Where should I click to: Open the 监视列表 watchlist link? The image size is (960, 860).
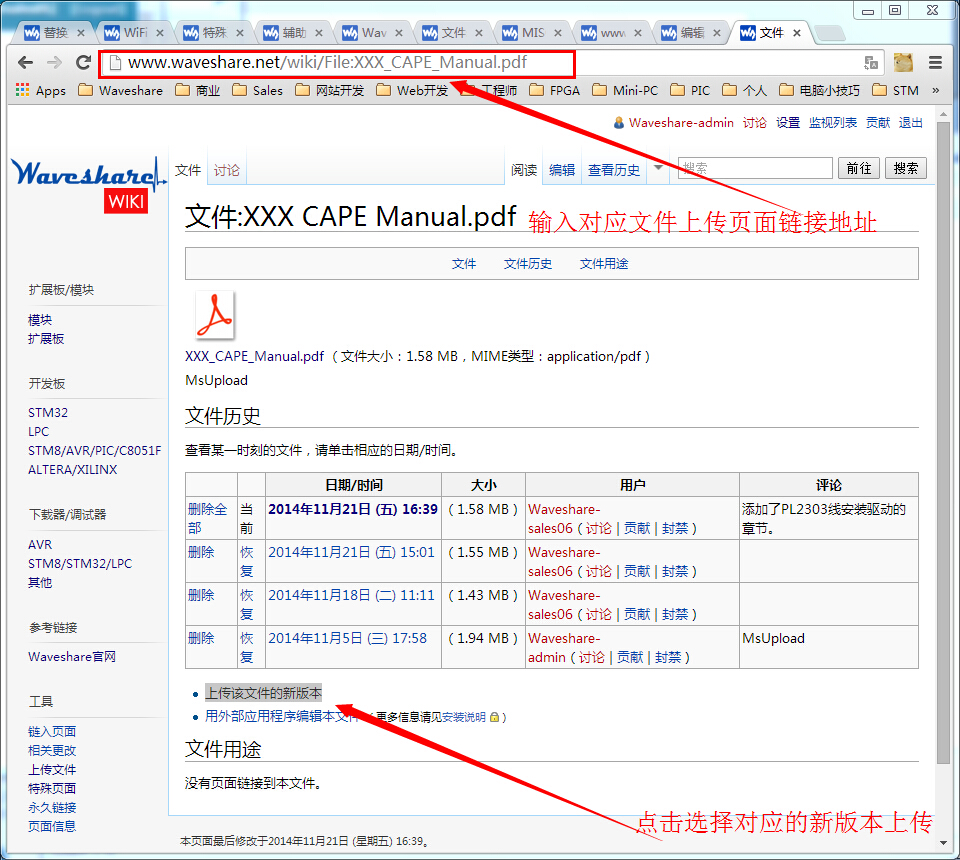pos(833,122)
